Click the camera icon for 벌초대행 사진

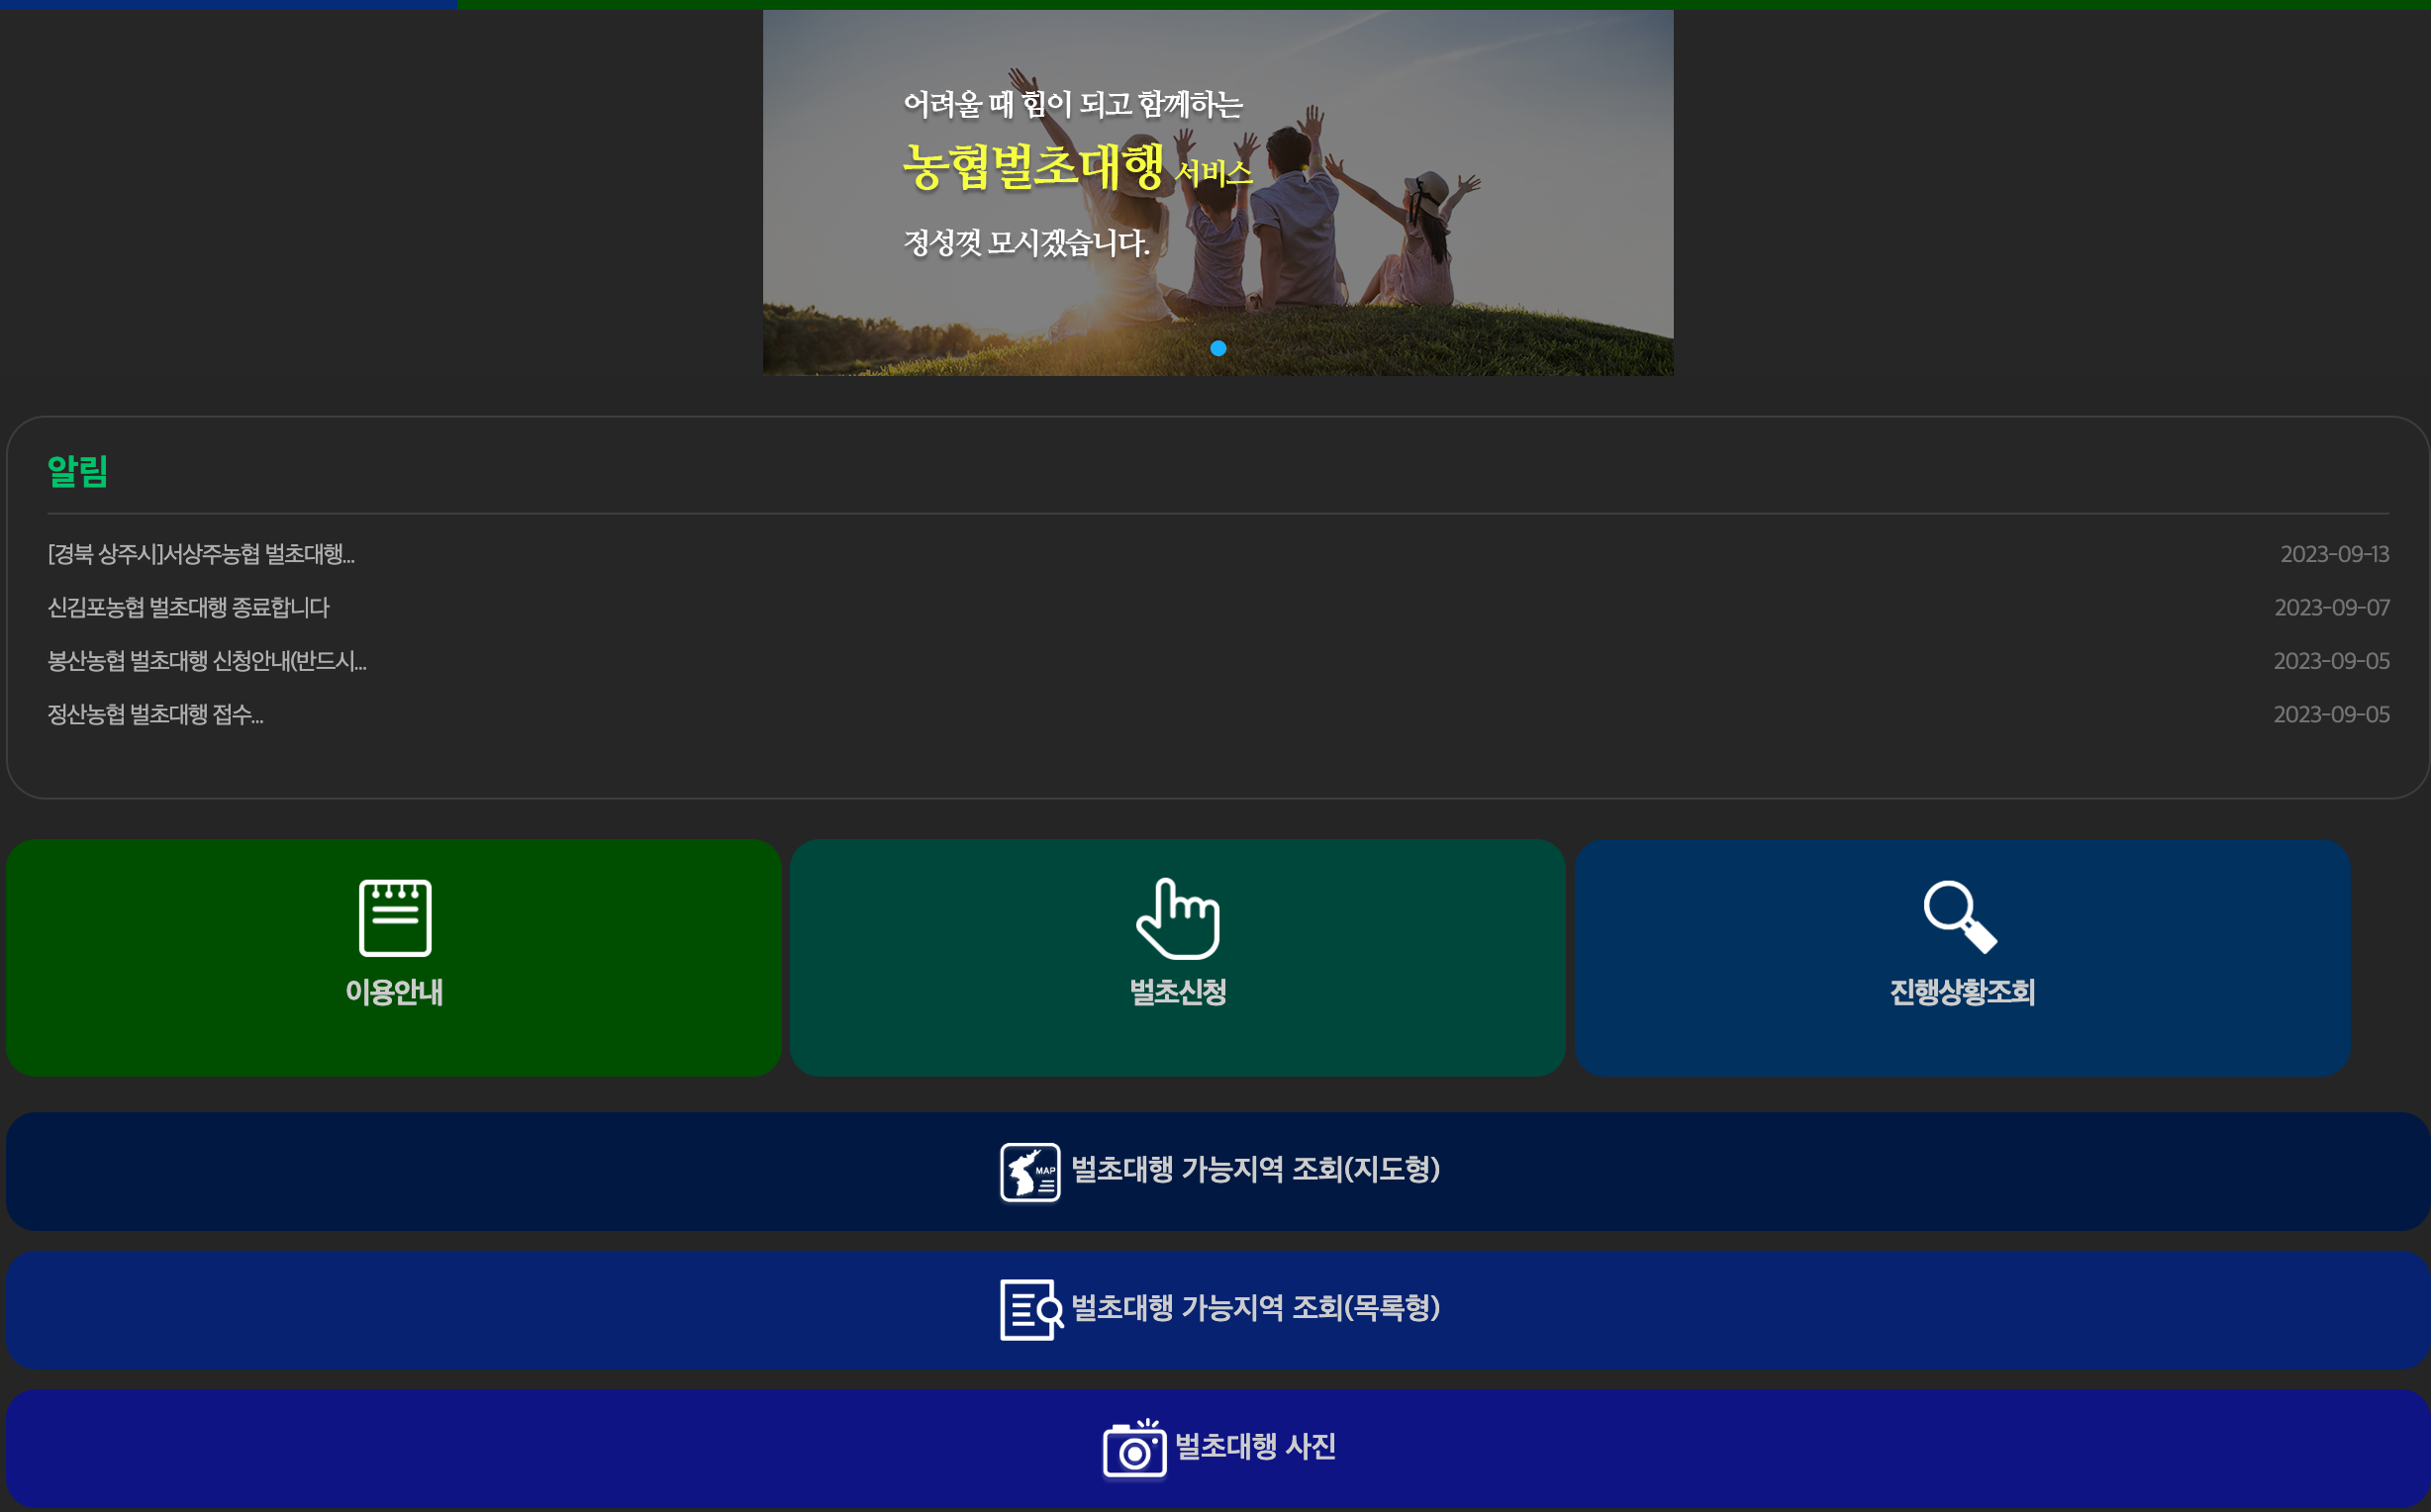pyautogui.click(x=1134, y=1448)
